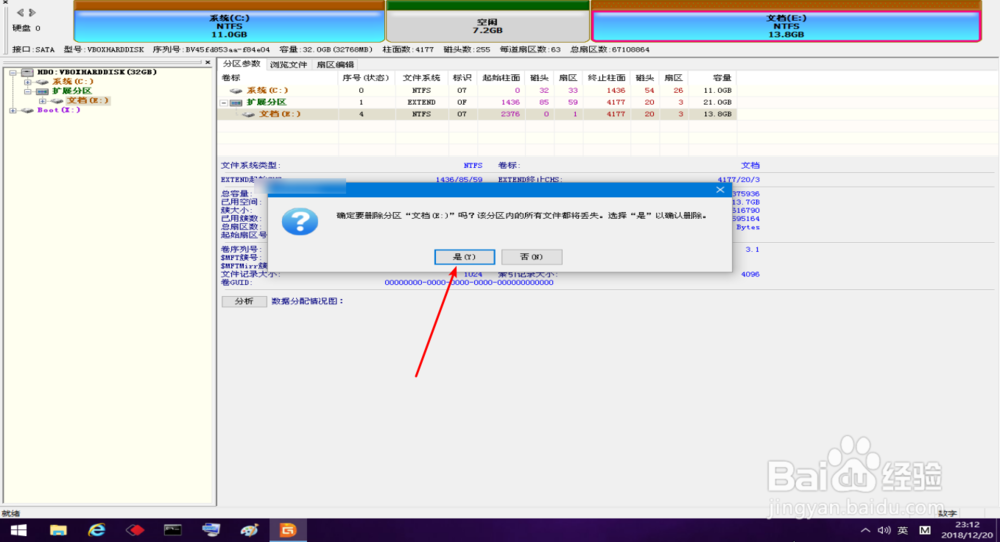Expand 系统(C:) in the disk tree
Viewport: 1000px width, 542px height.
(27, 82)
